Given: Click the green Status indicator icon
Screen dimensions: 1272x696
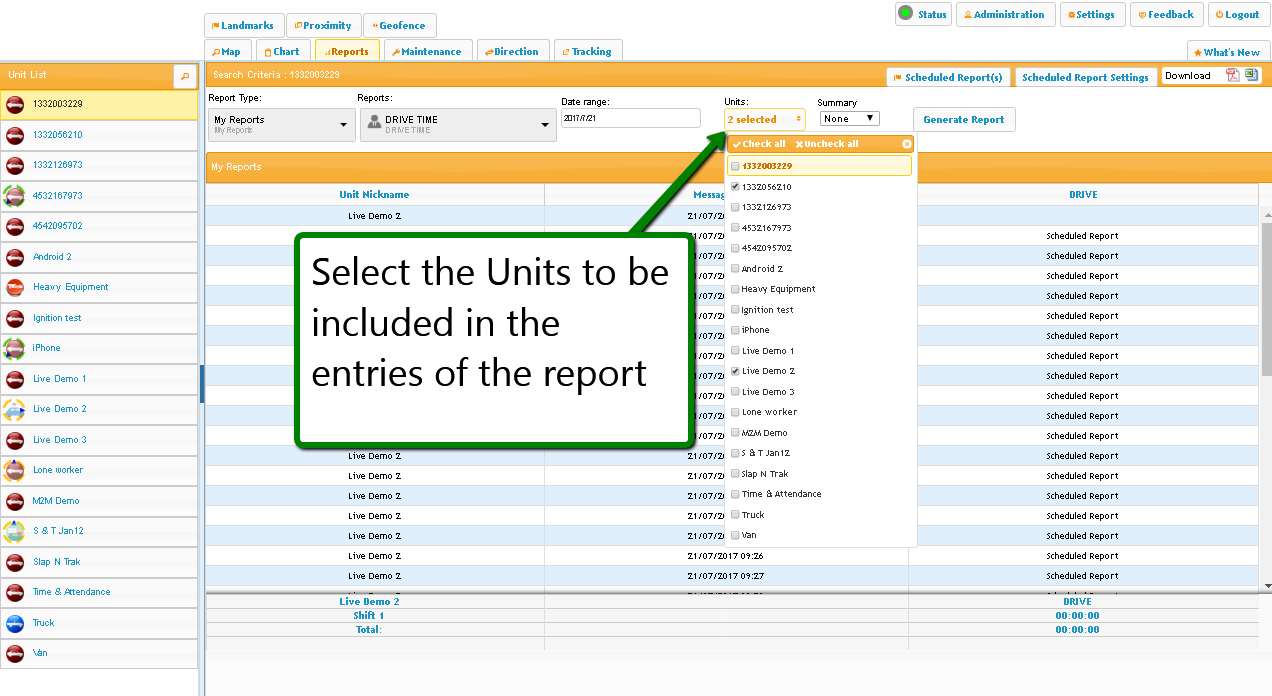Looking at the screenshot, I should tap(905, 14).
